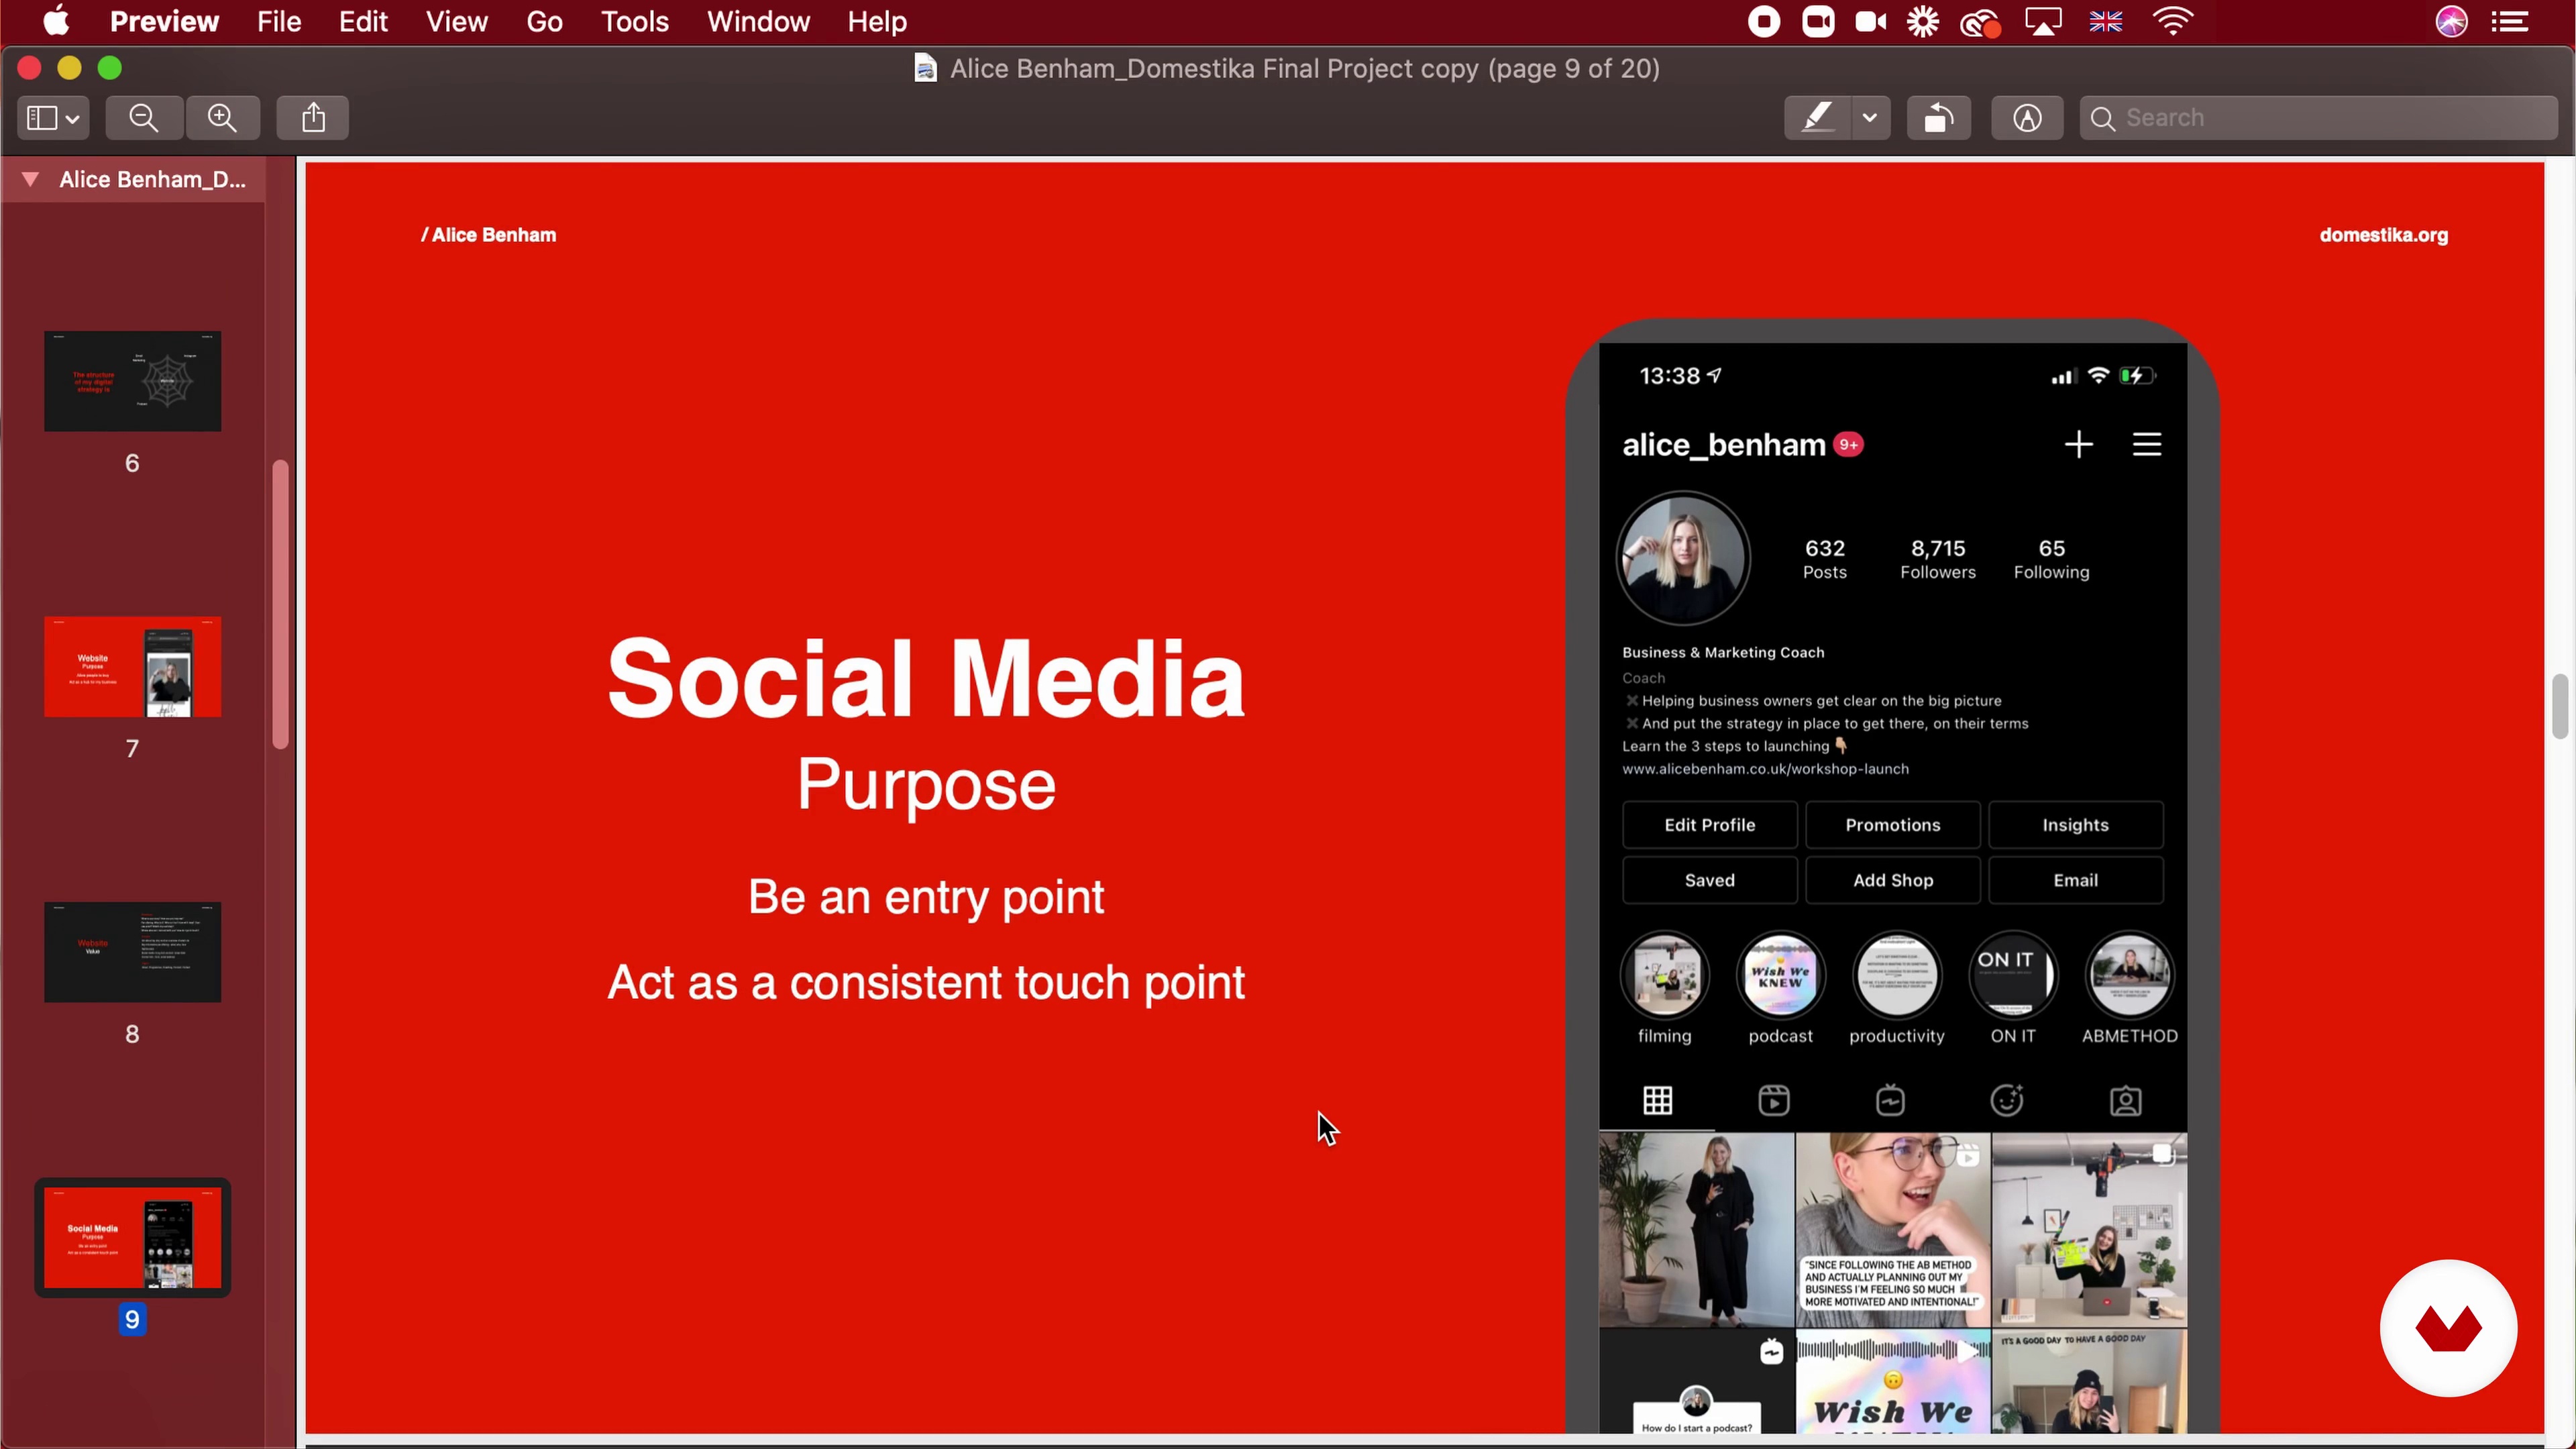Click the Zoom Out toolbar icon
This screenshot has width=2576, height=1449.
144,118
